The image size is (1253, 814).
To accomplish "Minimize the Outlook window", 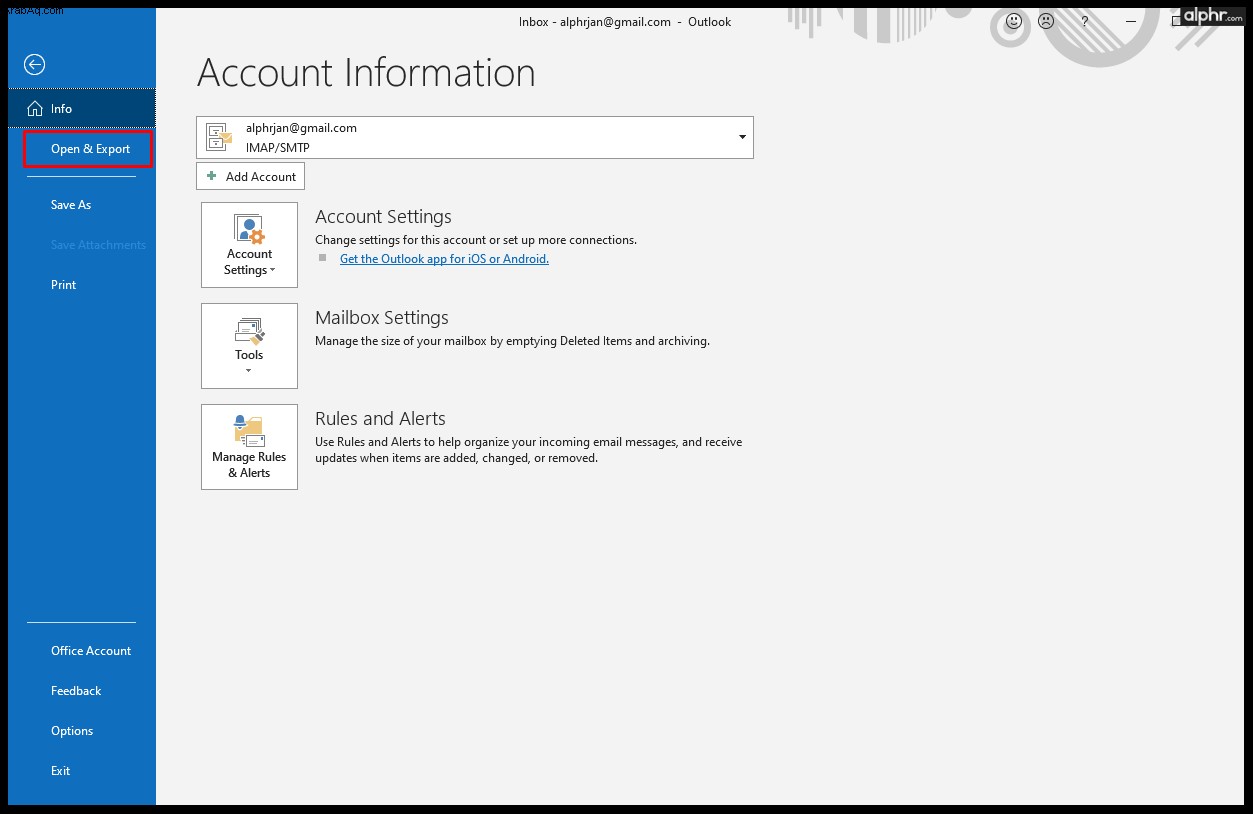I will click(1131, 21).
